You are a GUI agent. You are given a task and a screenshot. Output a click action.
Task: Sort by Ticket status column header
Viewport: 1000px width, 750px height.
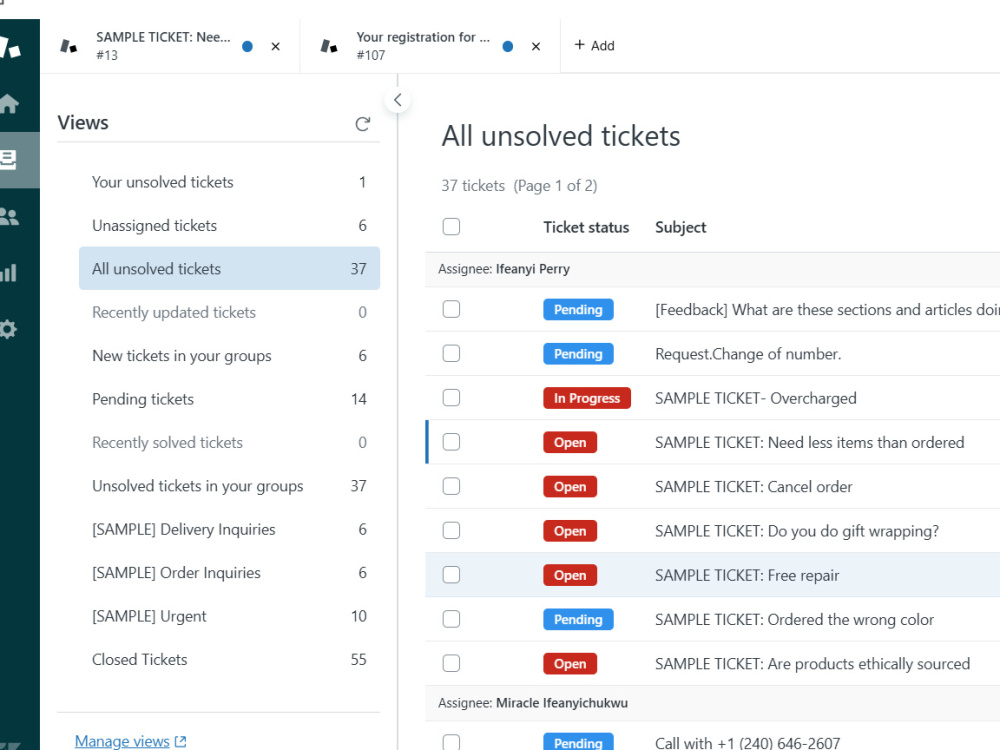[585, 228]
